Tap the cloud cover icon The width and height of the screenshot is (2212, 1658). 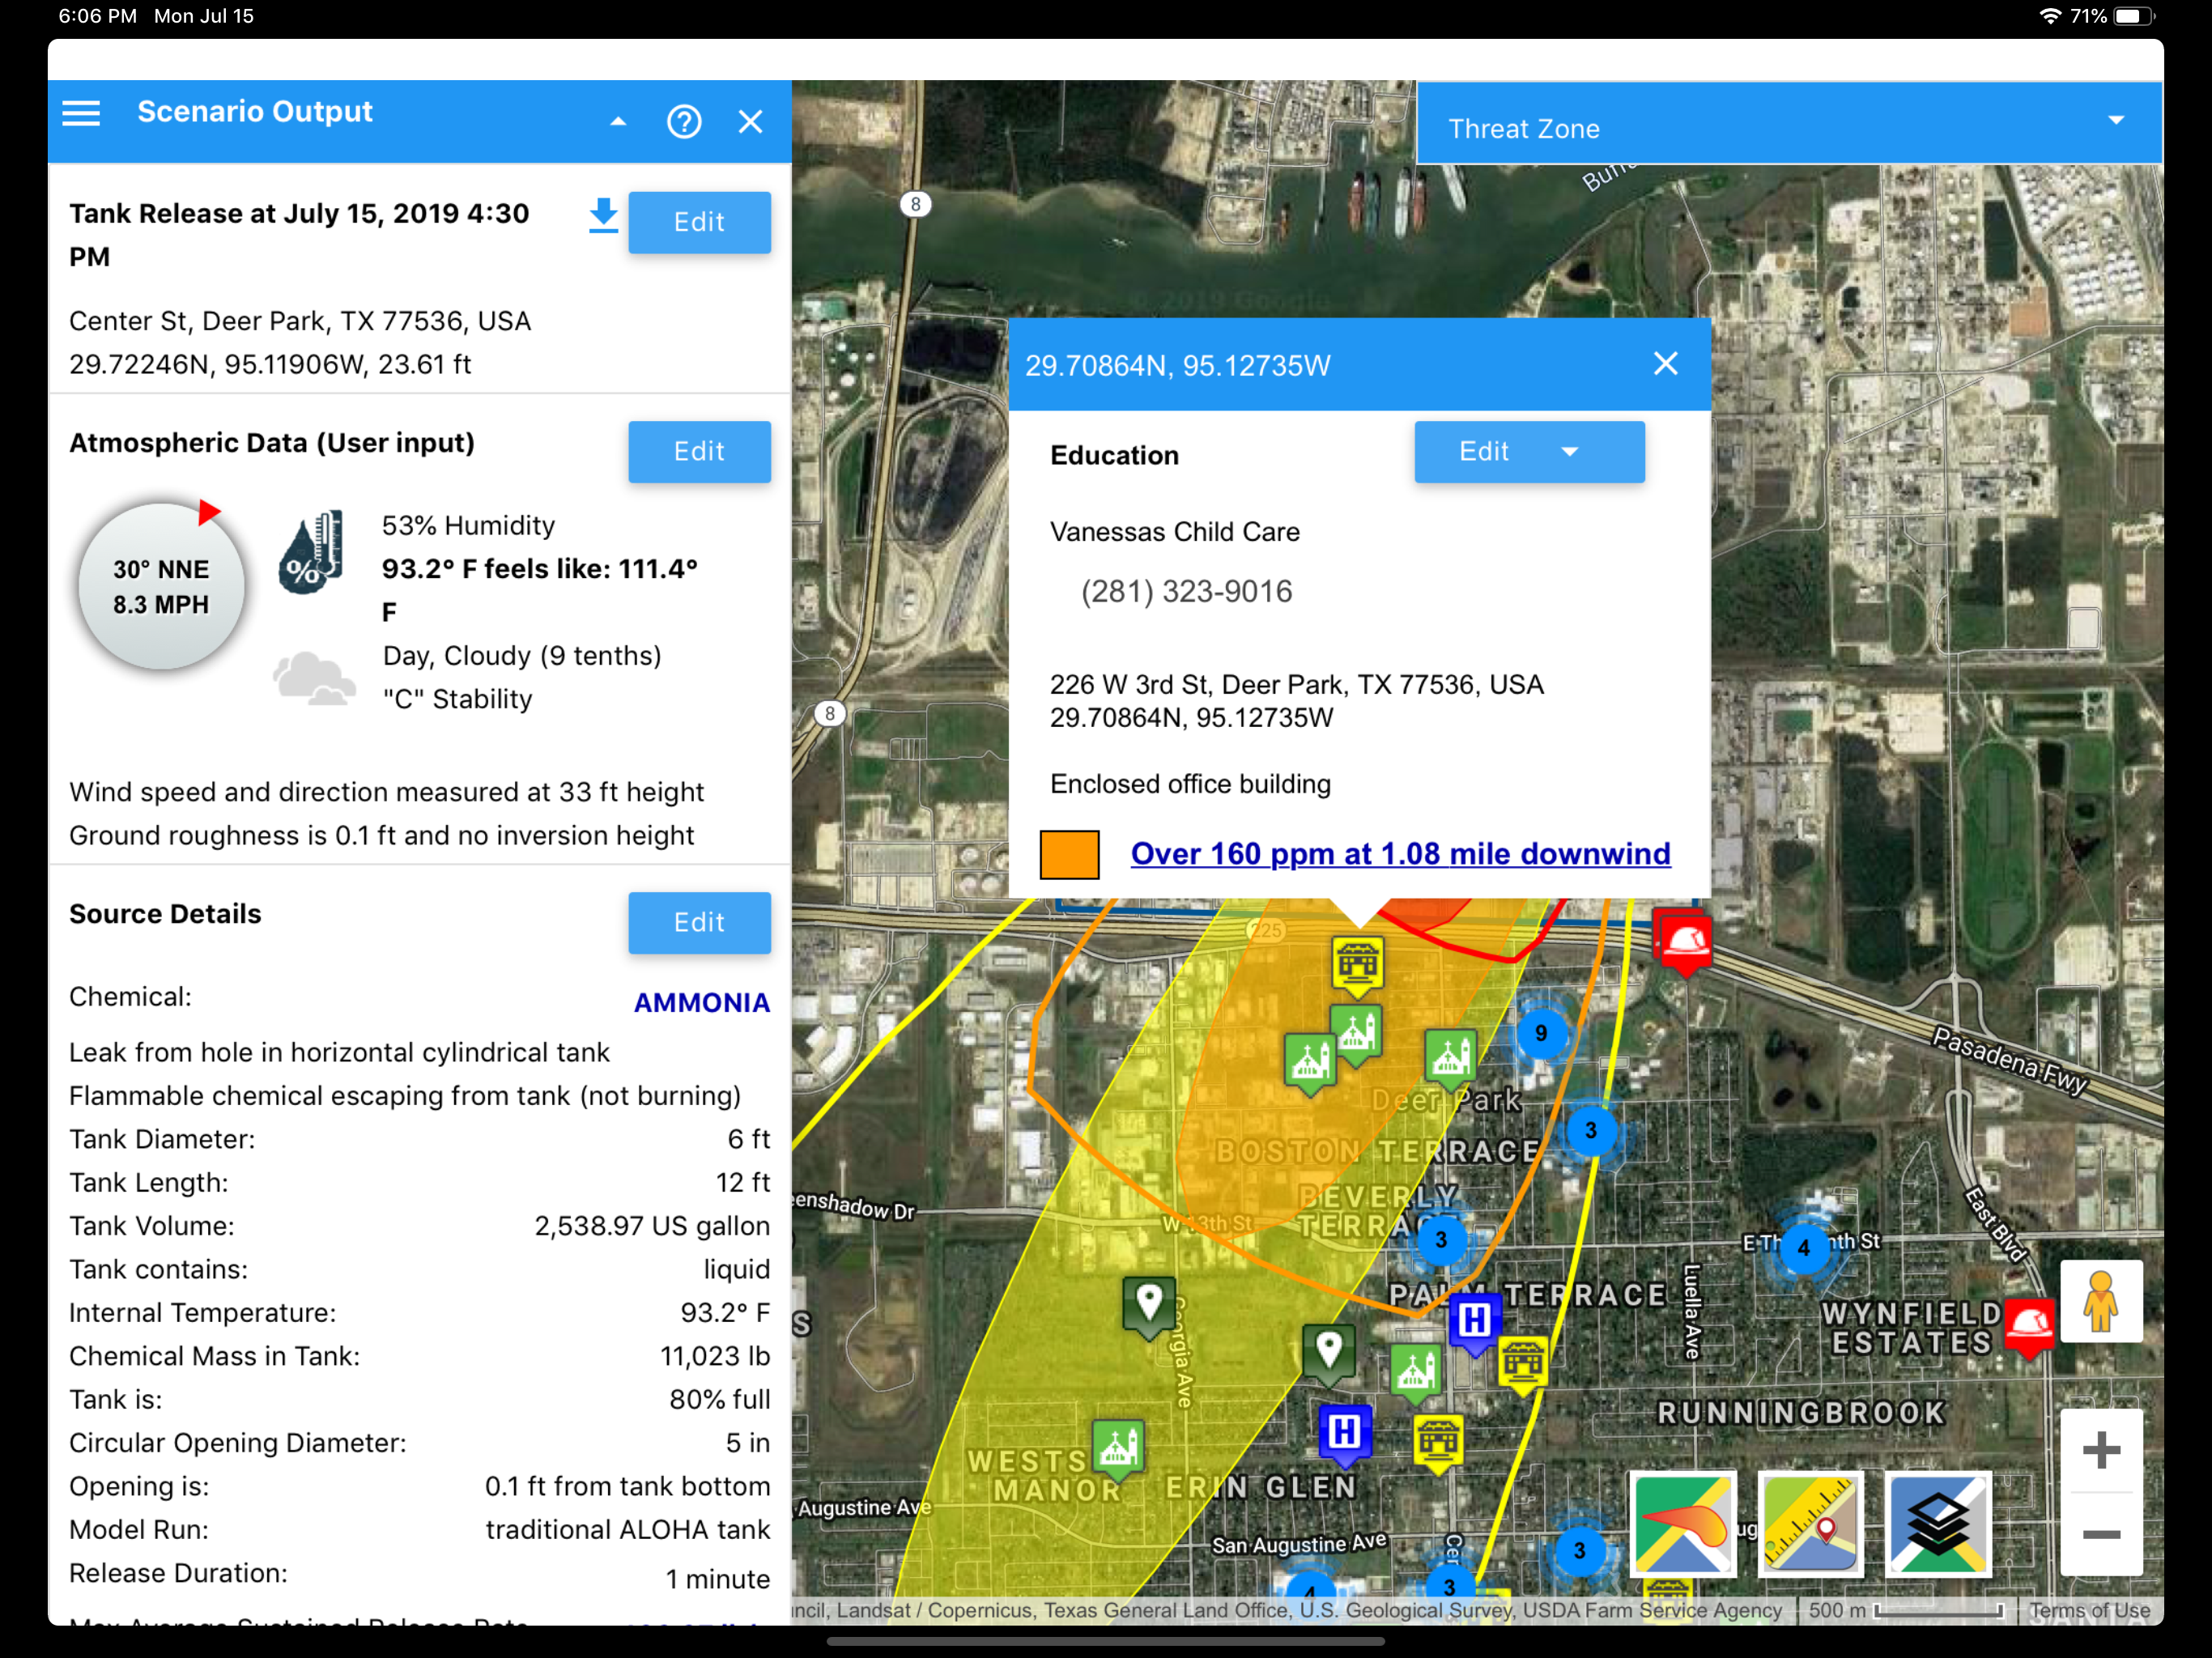click(x=314, y=678)
